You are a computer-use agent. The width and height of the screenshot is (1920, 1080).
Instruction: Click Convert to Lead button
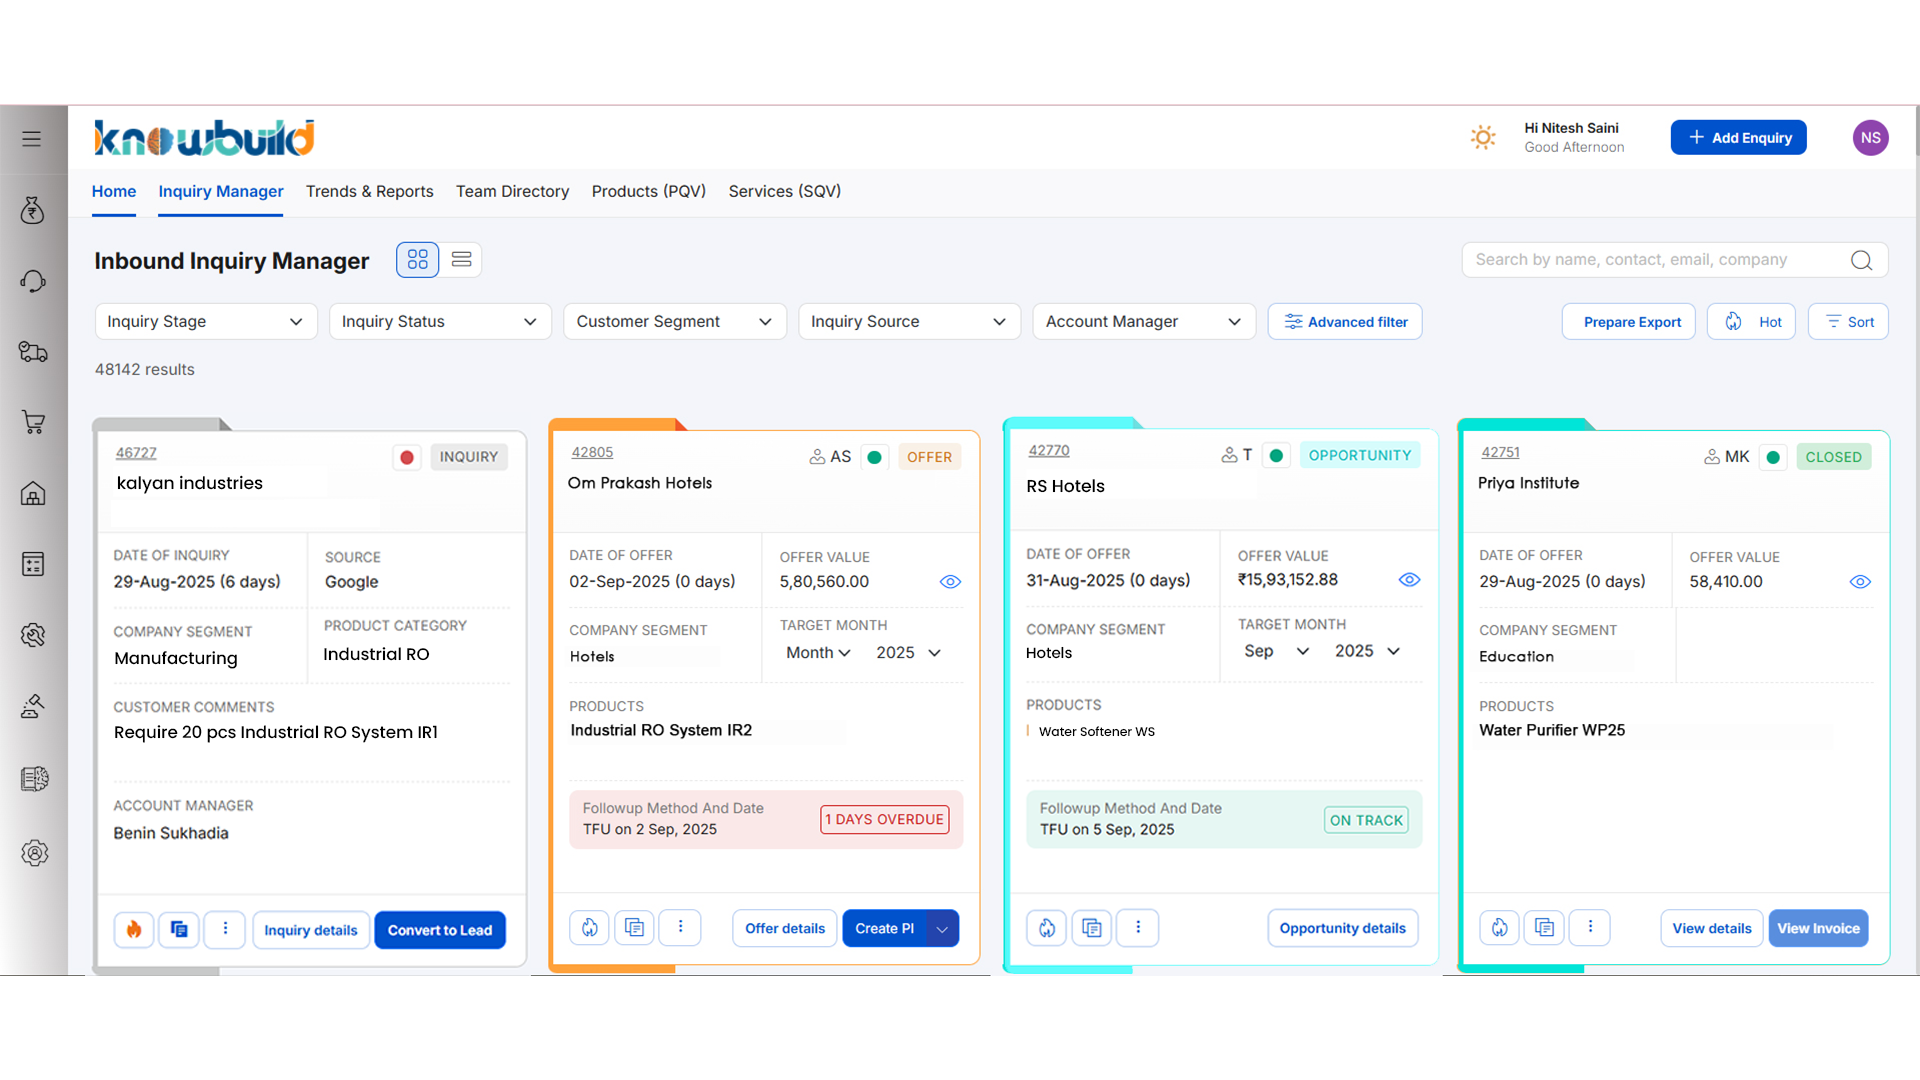tap(439, 930)
